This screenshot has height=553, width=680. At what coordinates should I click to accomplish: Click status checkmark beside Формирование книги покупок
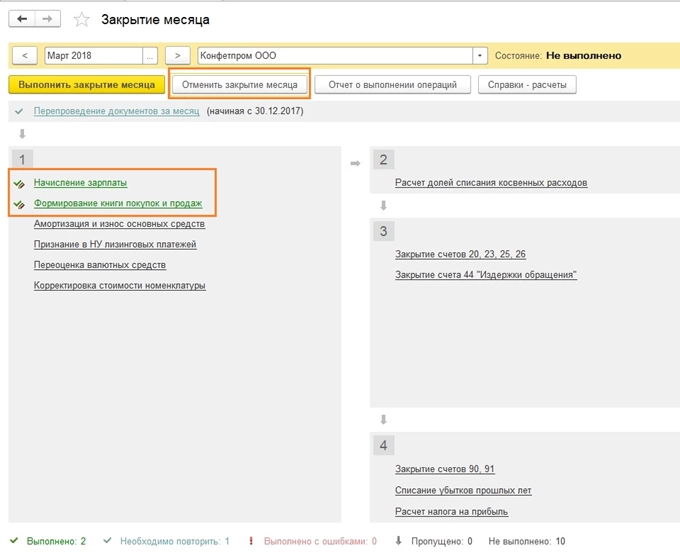click(x=19, y=204)
